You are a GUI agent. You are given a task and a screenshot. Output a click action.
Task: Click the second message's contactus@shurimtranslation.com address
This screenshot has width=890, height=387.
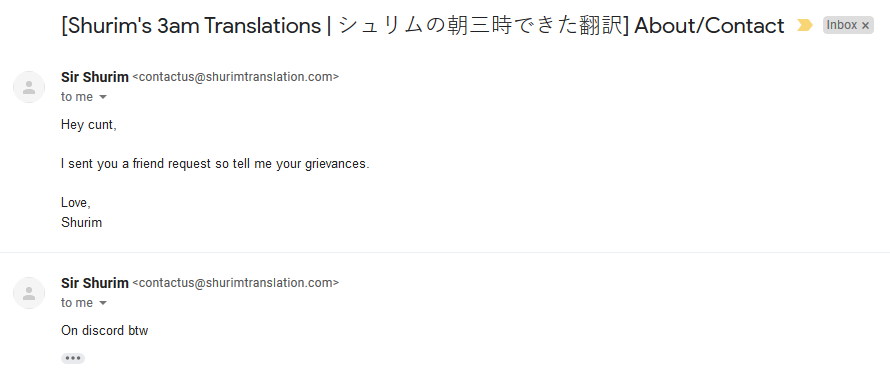pyautogui.click(x=236, y=283)
